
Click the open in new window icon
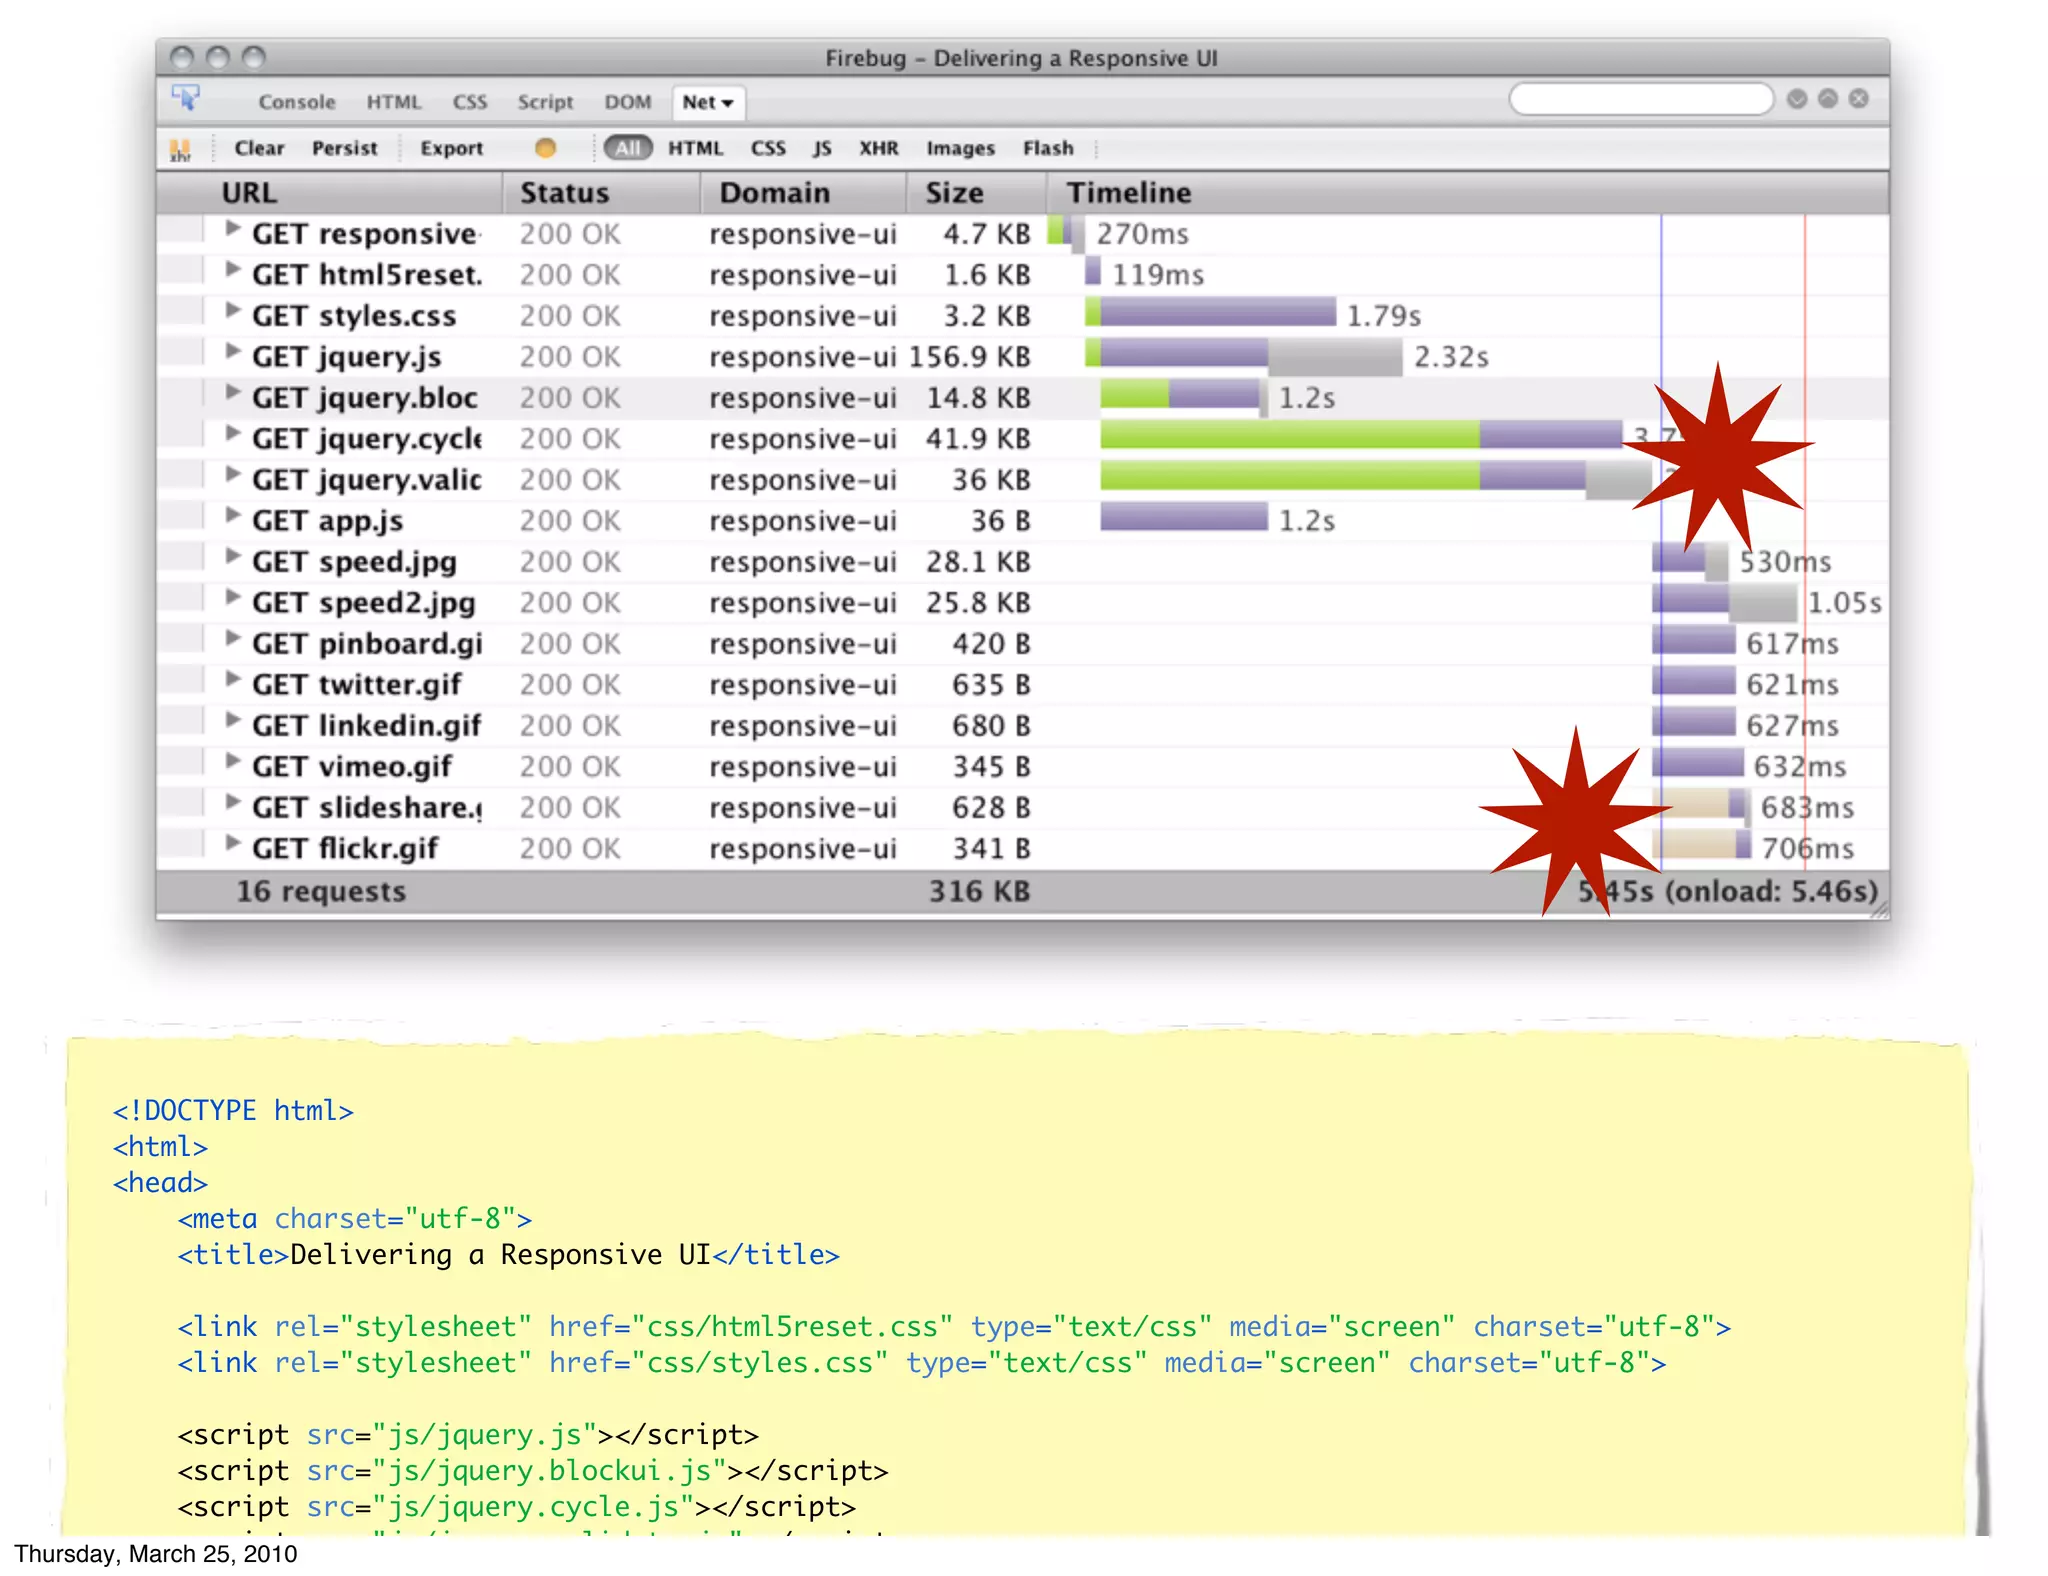(1828, 98)
